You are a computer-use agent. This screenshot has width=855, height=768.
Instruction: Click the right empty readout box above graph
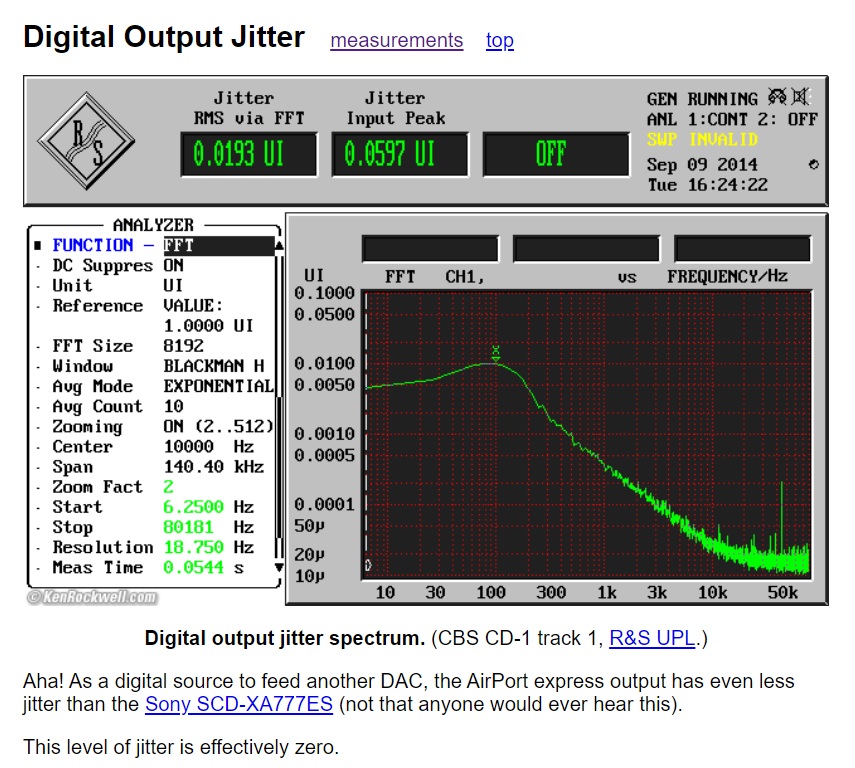pos(742,249)
